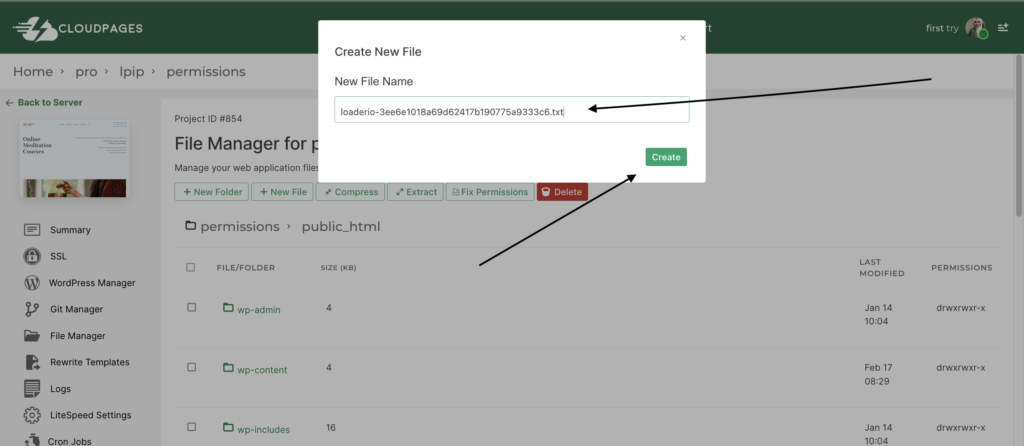The width and height of the screenshot is (1024, 446).
Task: Click wp-content date Feb 17 08:29
Action: 878,374
